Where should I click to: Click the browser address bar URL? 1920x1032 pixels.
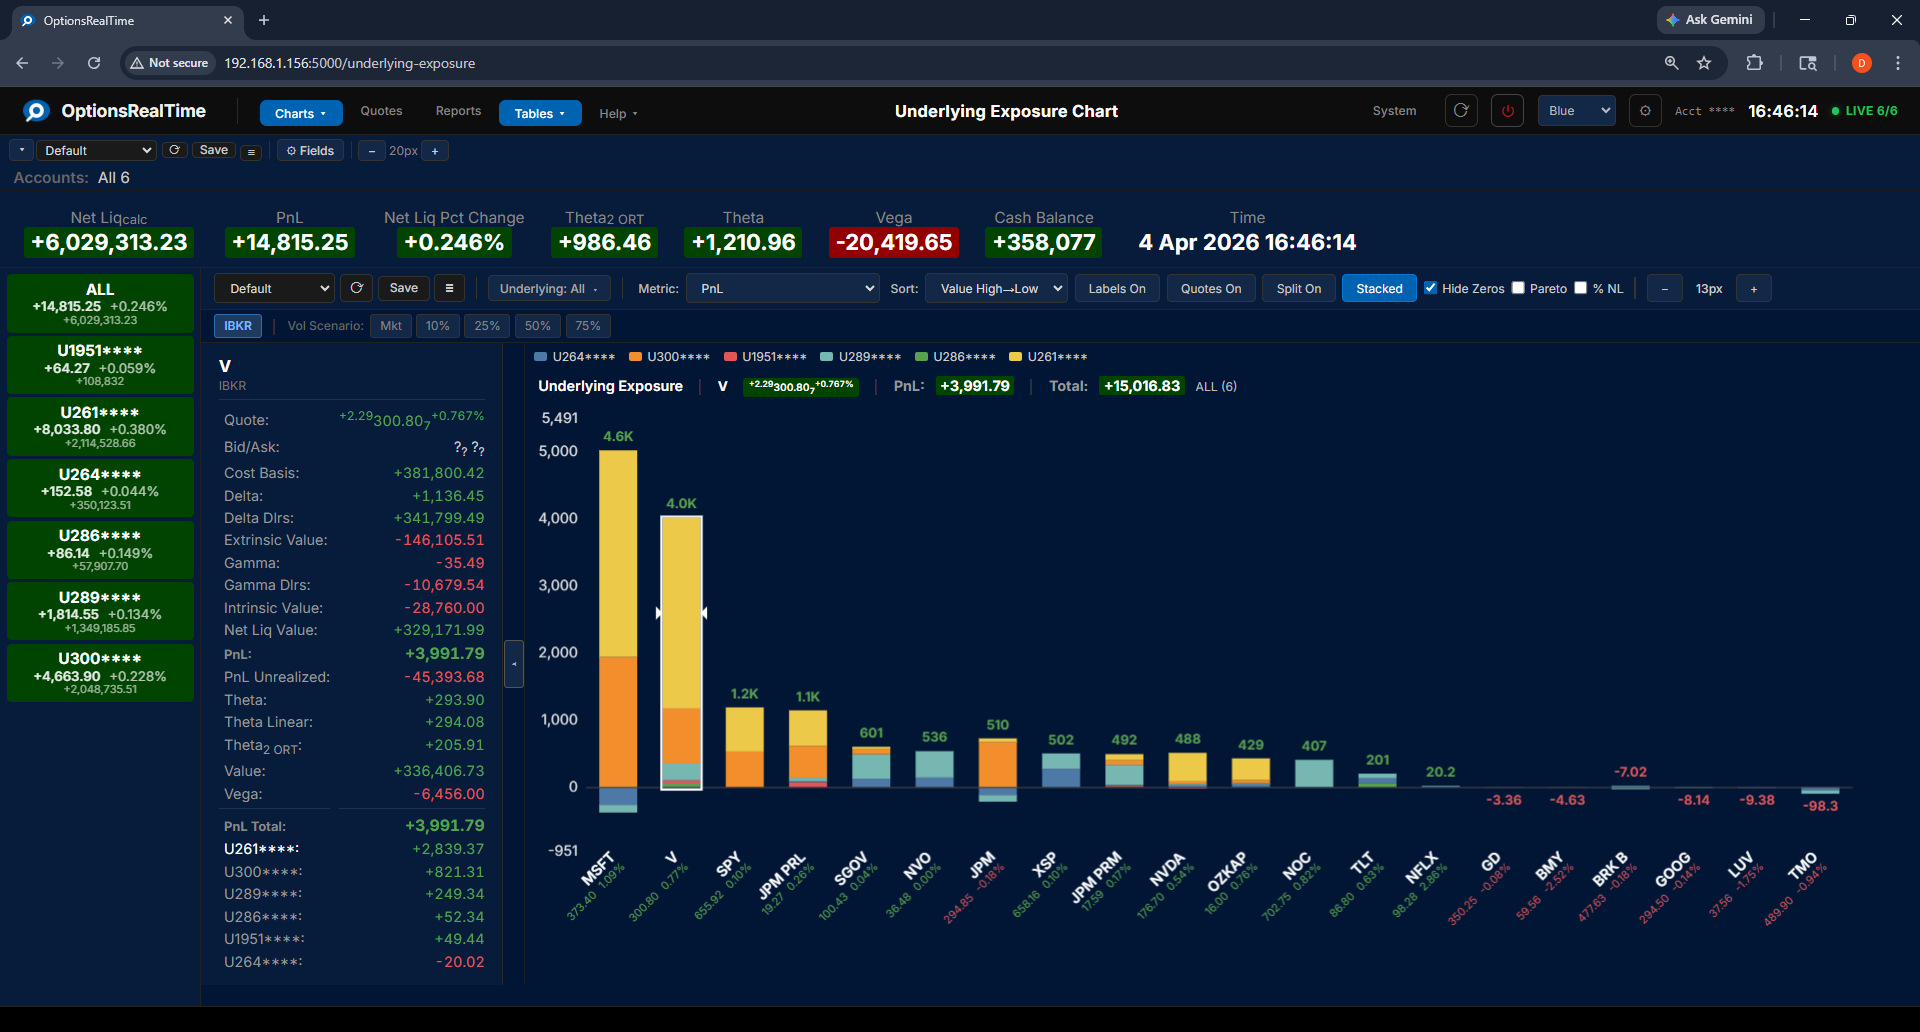coord(349,63)
